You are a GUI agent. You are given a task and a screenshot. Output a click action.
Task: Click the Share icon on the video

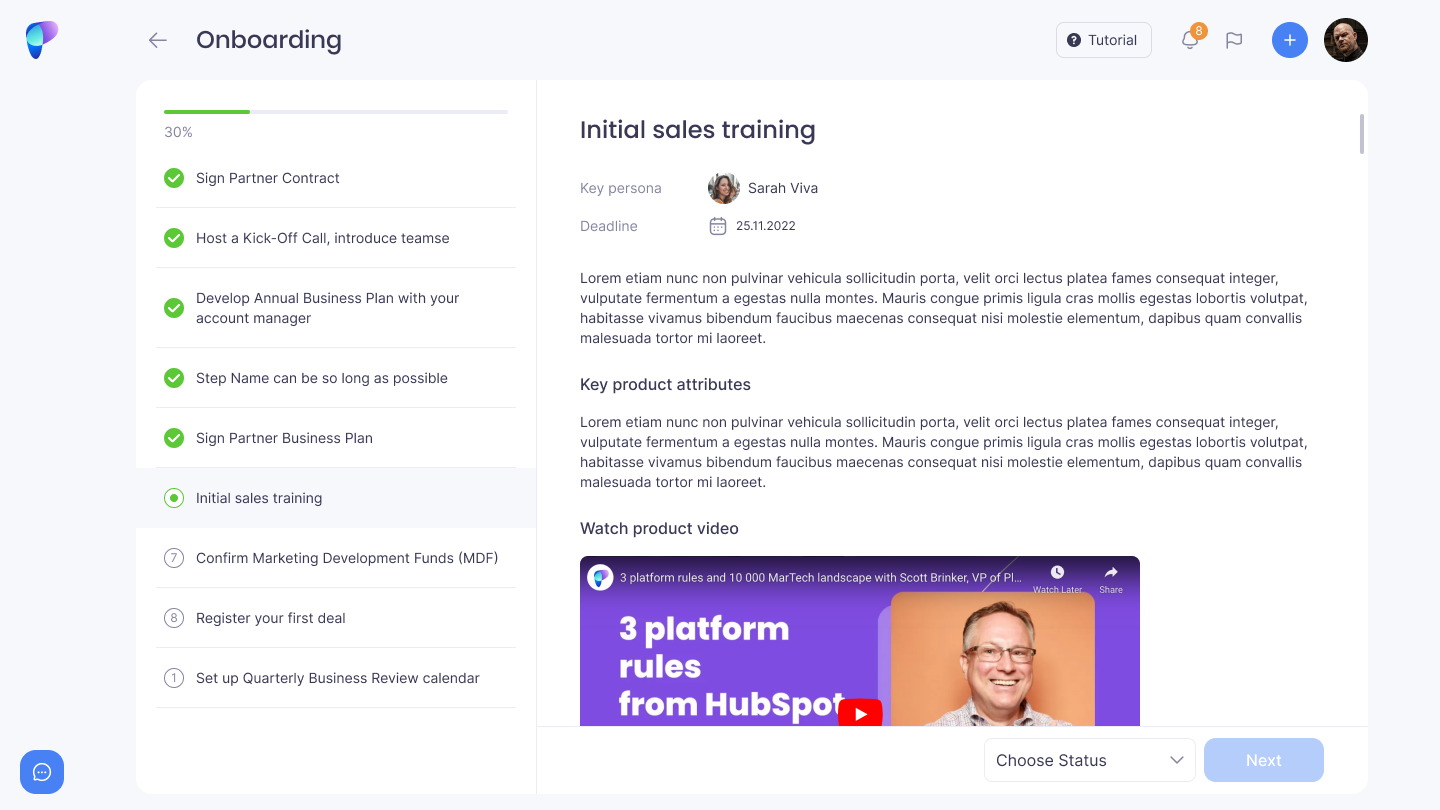pos(1110,575)
